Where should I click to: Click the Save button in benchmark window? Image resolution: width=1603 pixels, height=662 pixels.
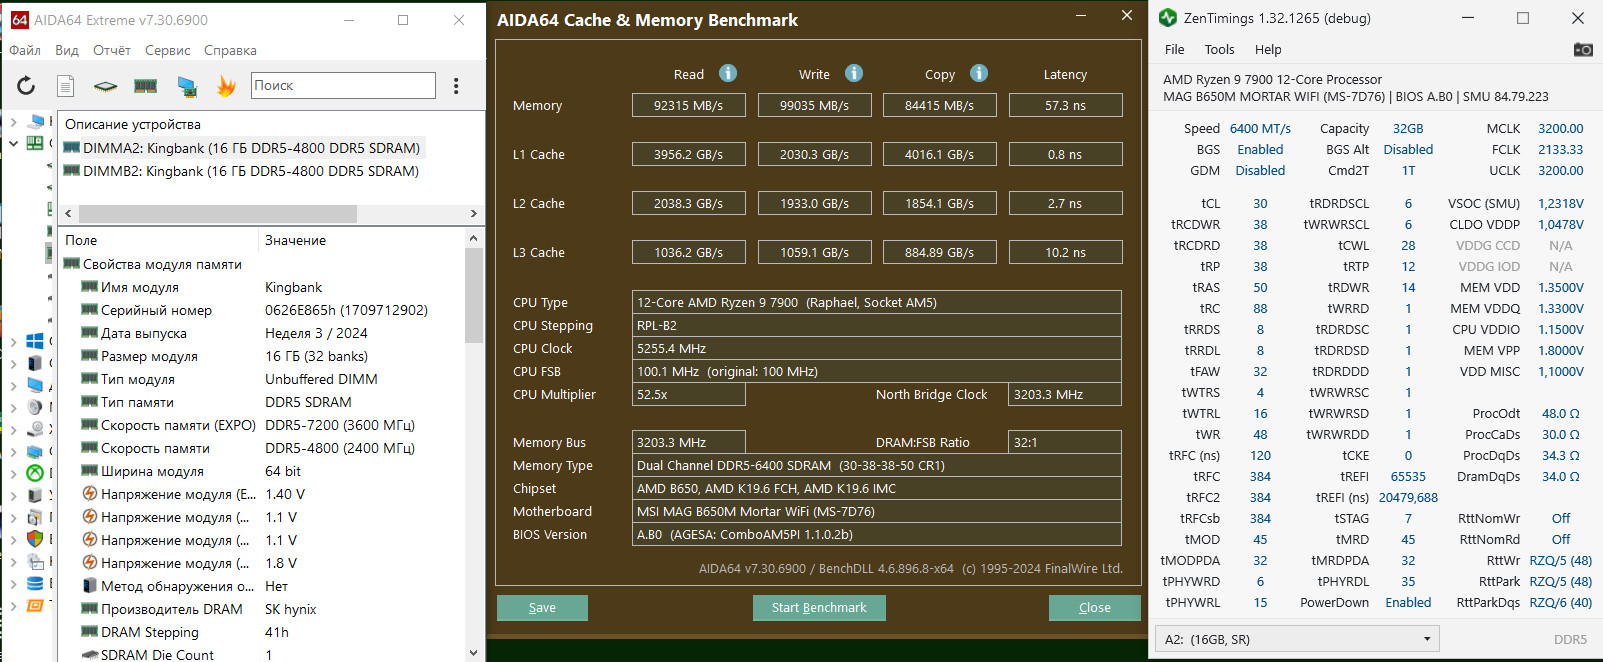tap(542, 608)
